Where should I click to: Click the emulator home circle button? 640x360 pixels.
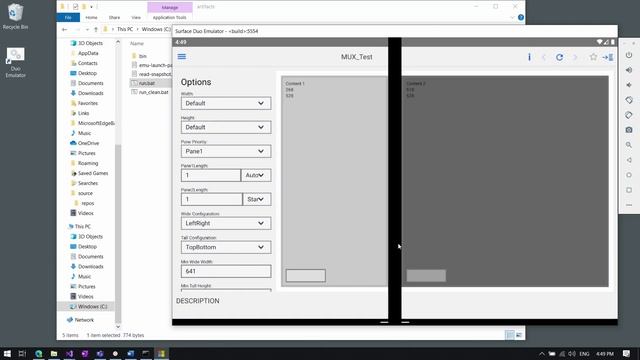click(629, 175)
